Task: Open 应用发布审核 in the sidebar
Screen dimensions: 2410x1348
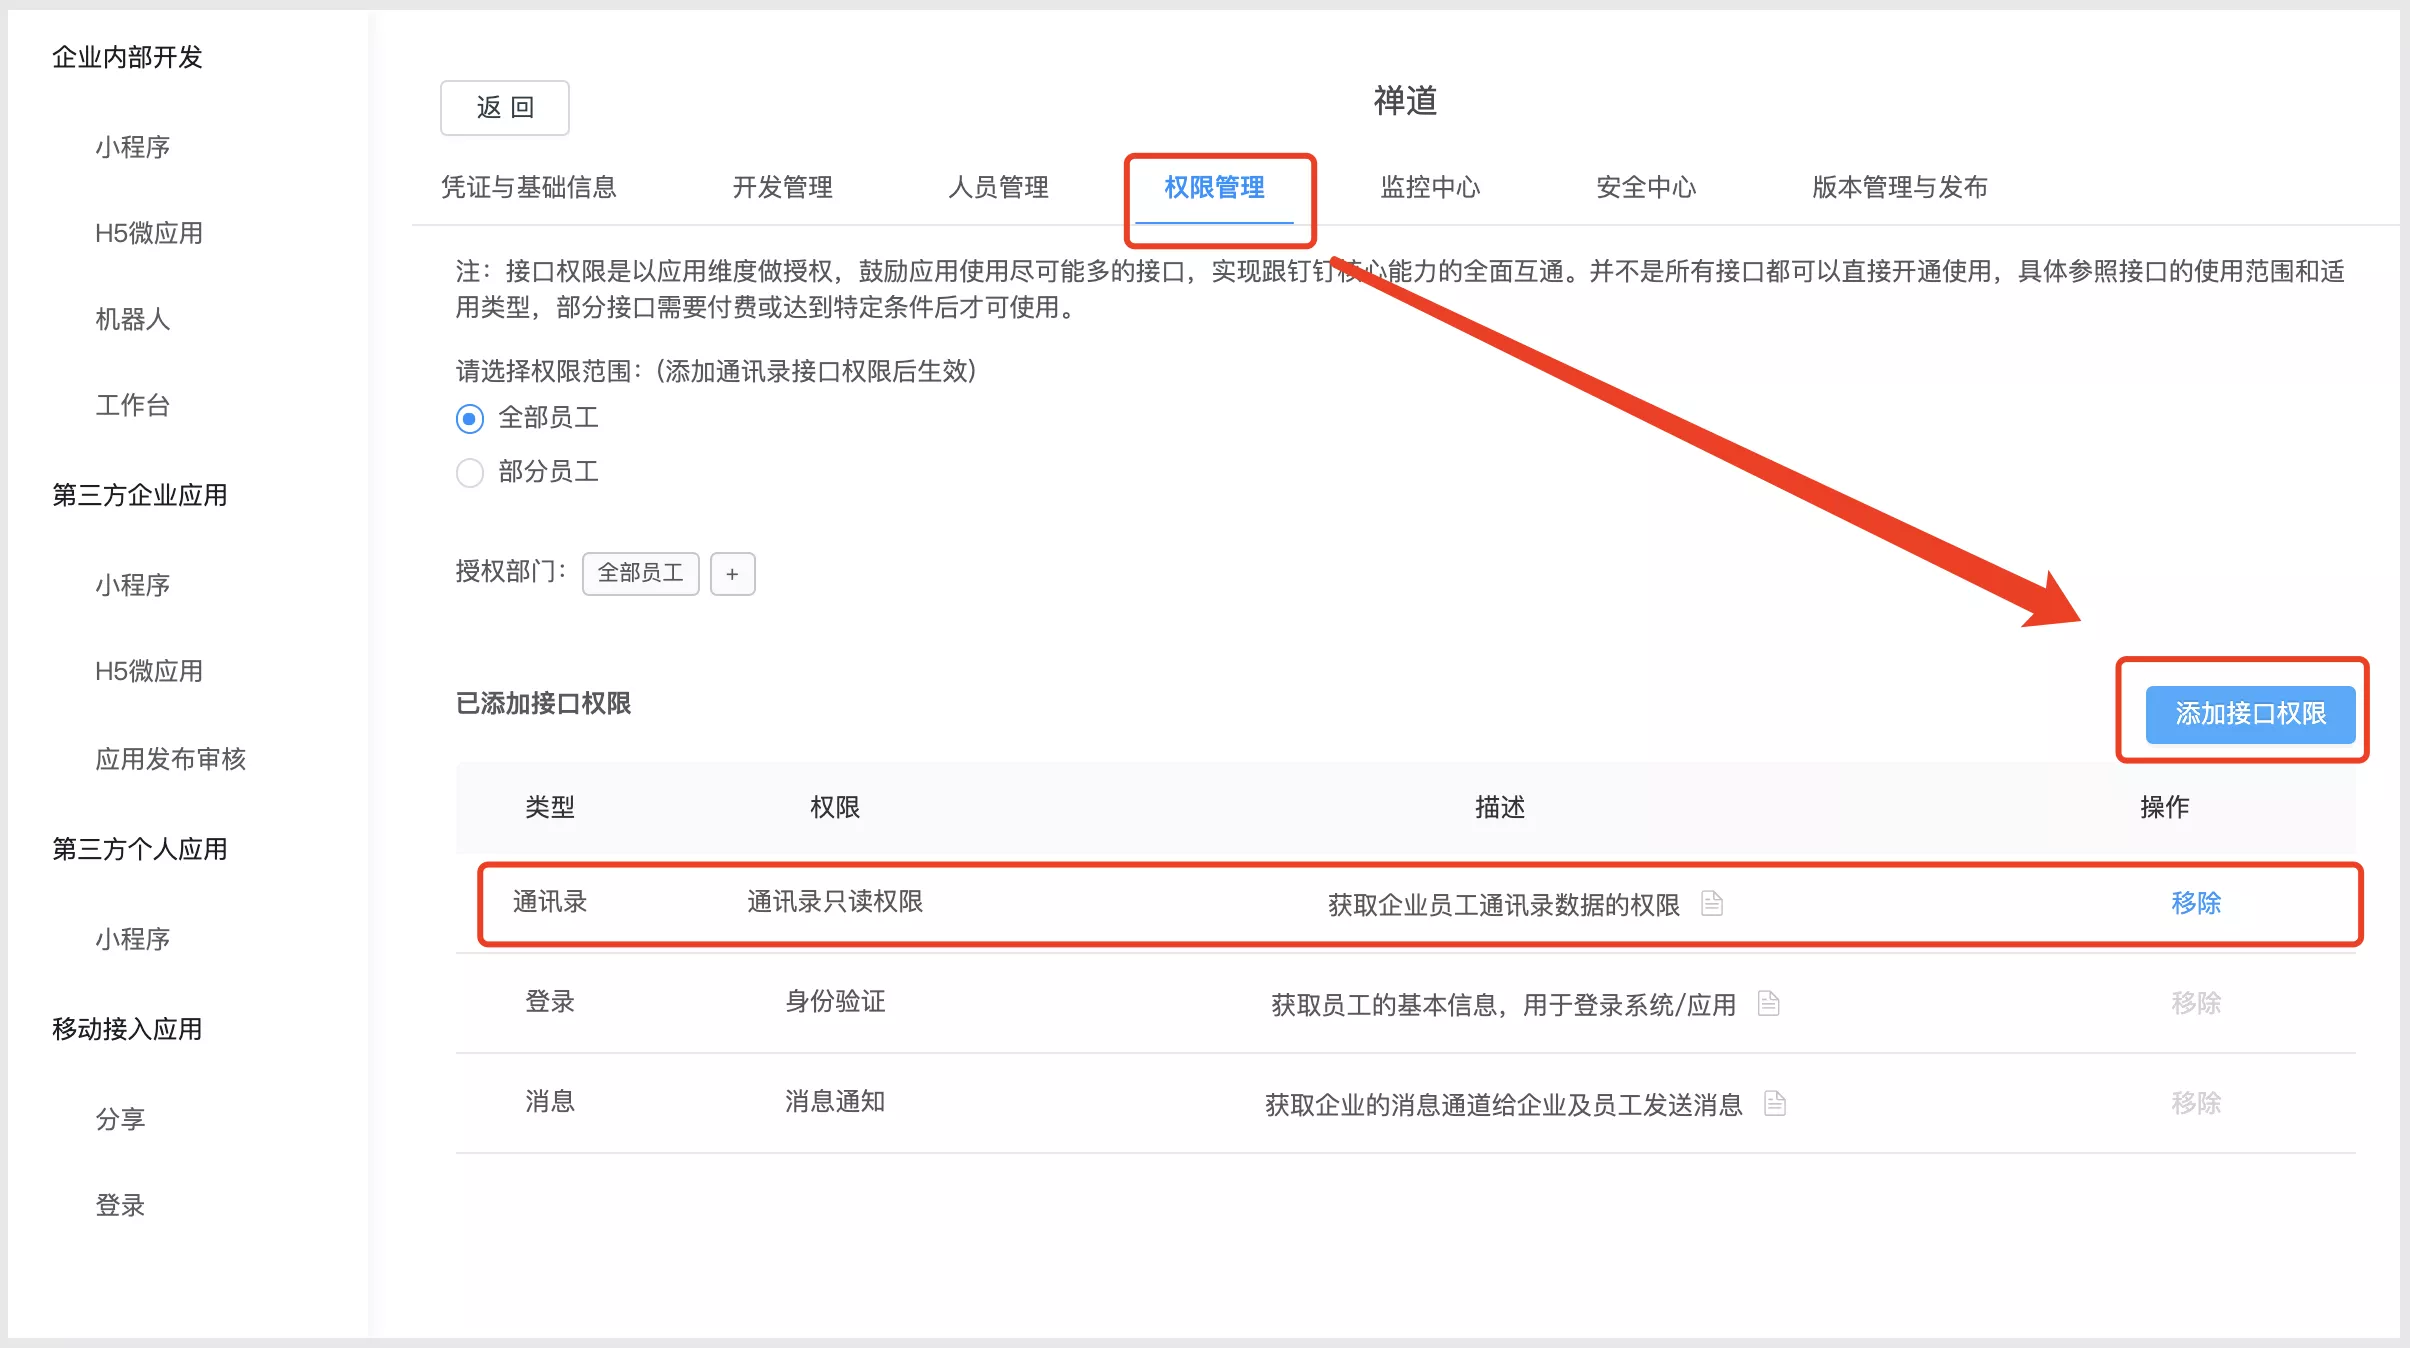Action: coord(171,759)
